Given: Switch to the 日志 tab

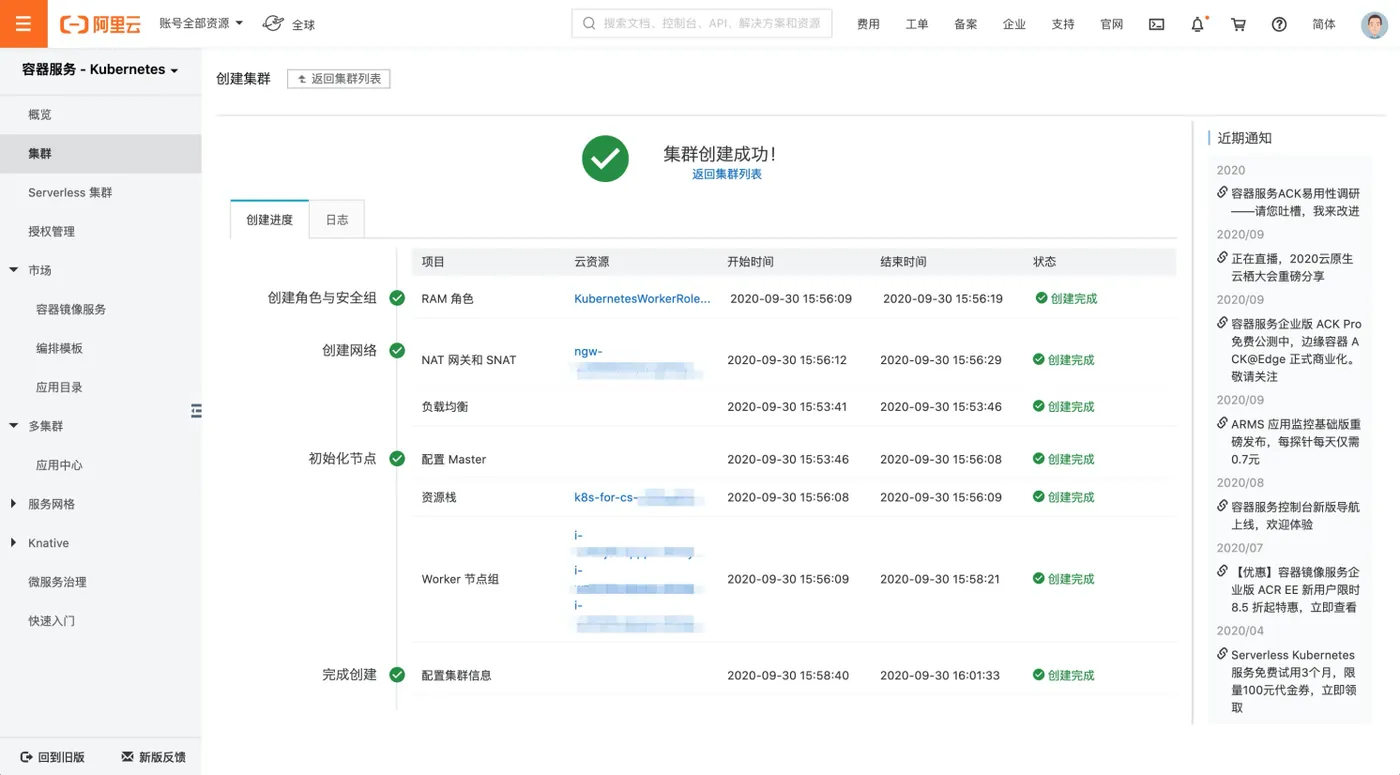Looking at the screenshot, I should [x=337, y=219].
